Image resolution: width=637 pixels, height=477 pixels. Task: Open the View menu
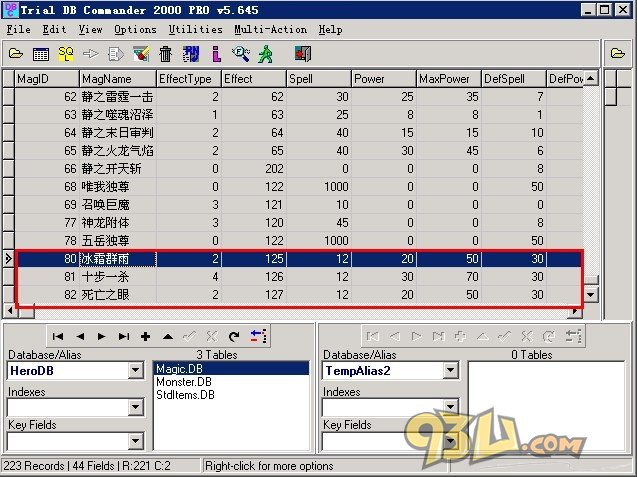90,30
